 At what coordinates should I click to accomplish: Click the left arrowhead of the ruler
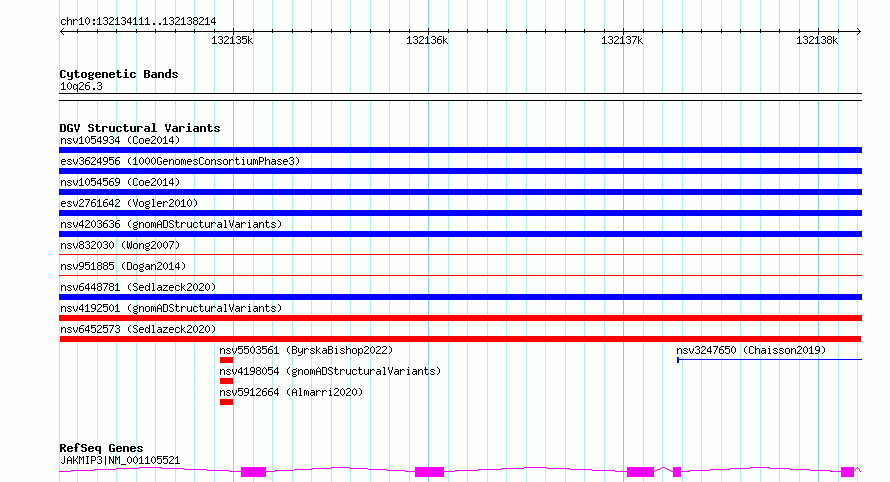(x=62, y=32)
